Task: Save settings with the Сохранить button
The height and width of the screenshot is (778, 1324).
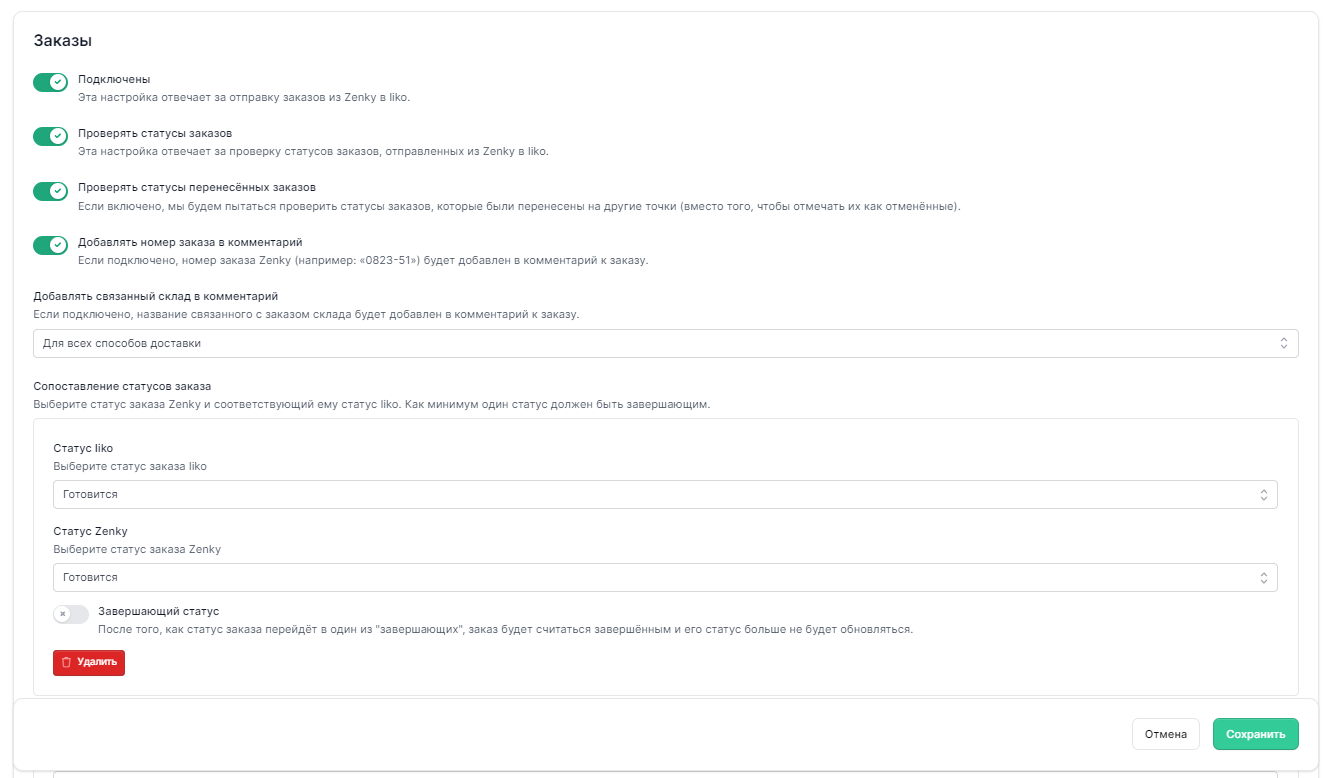Action: point(1255,734)
